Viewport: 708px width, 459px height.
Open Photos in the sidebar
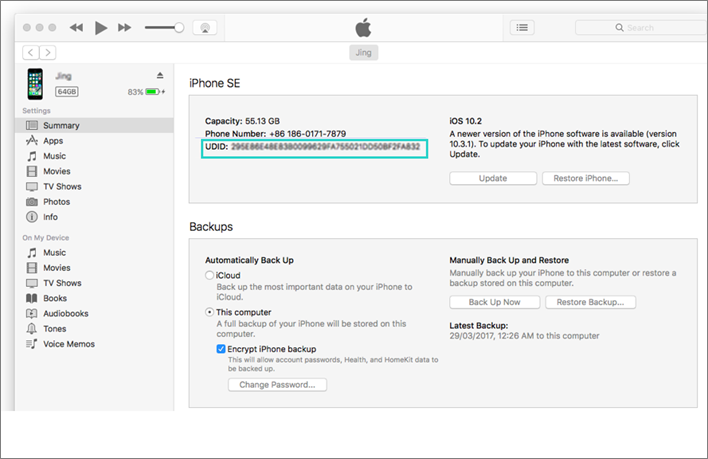[x=94, y=202]
